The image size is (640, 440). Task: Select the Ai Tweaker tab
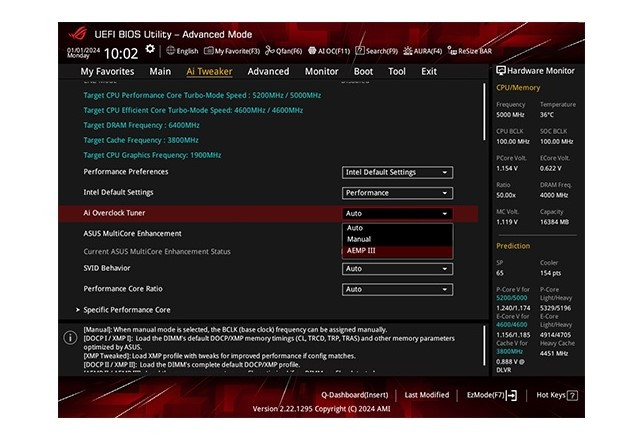coord(209,71)
